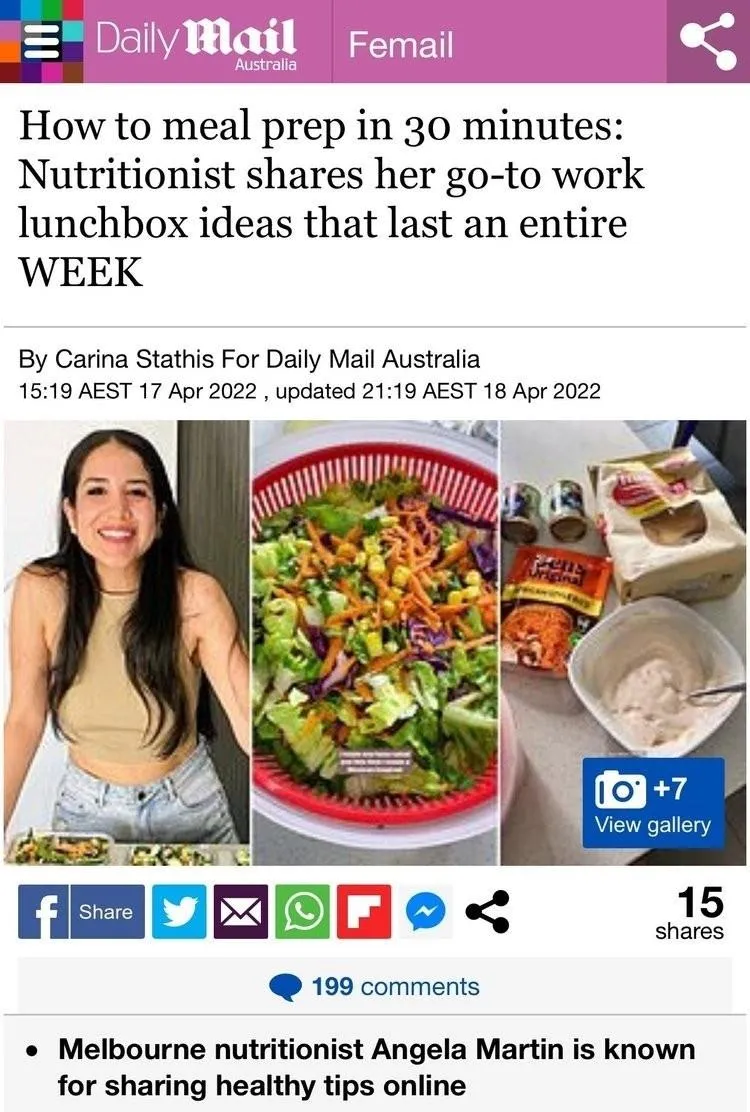Open the Femail section tab
Viewport: 750px width, 1112px height.
[401, 44]
